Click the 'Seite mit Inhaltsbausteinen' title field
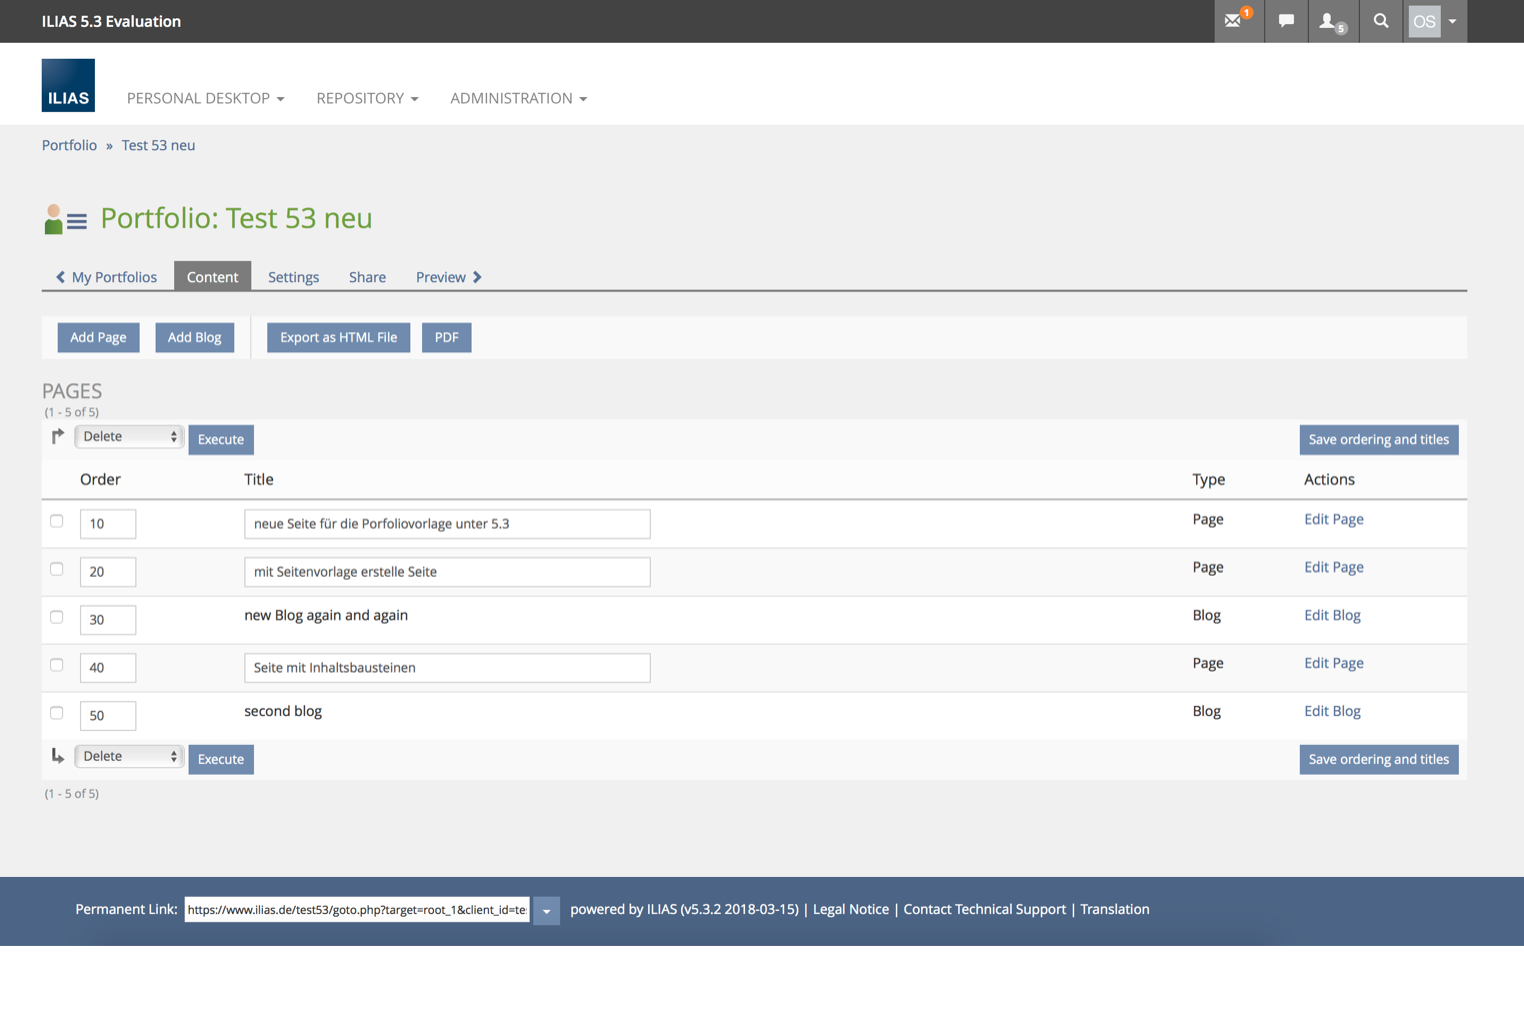This screenshot has width=1524, height=1017. point(447,668)
